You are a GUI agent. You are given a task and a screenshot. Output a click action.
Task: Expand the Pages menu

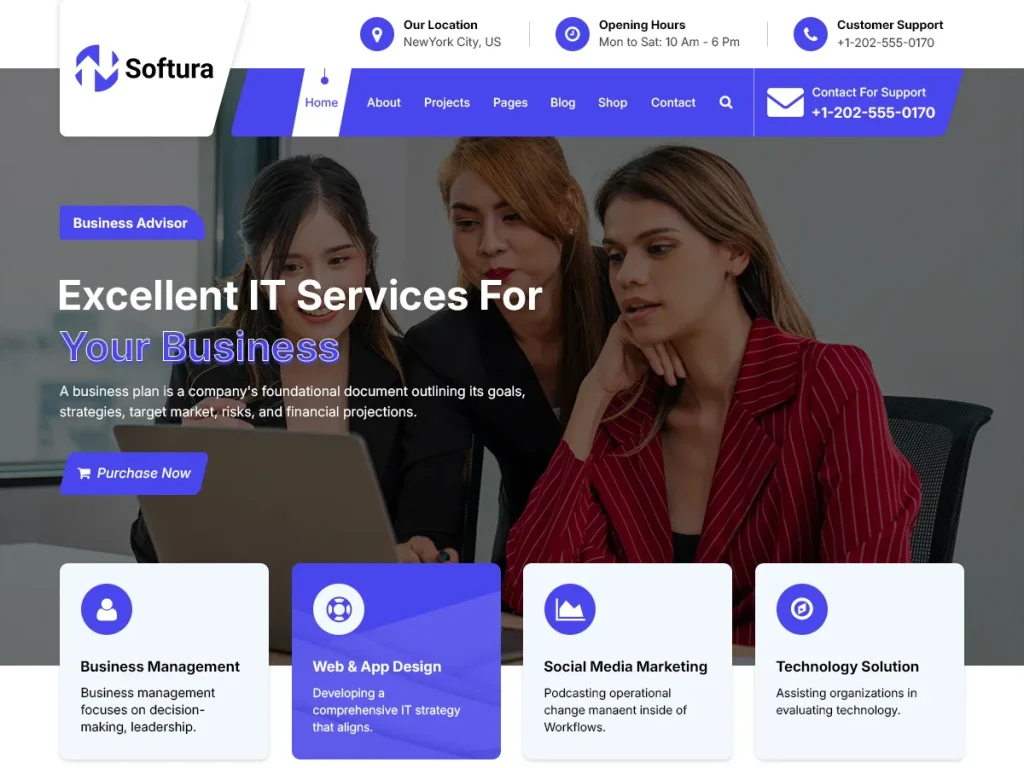pyautogui.click(x=510, y=103)
